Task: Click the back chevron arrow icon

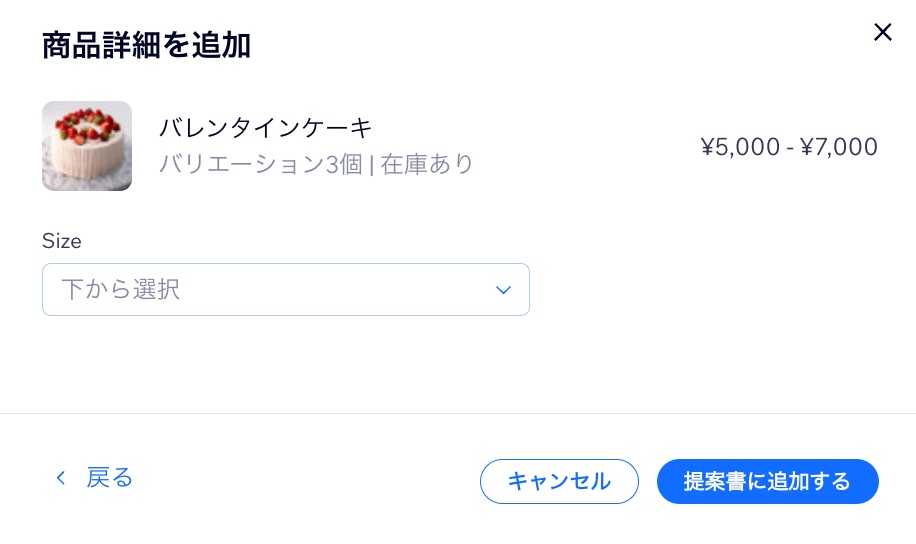Action: (x=61, y=478)
